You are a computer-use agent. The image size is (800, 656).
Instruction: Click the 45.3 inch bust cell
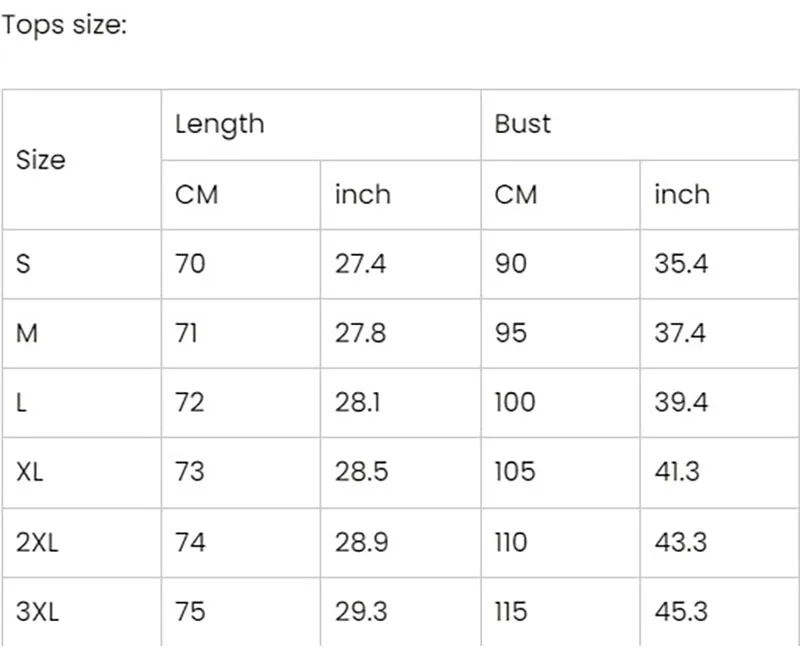click(719, 612)
